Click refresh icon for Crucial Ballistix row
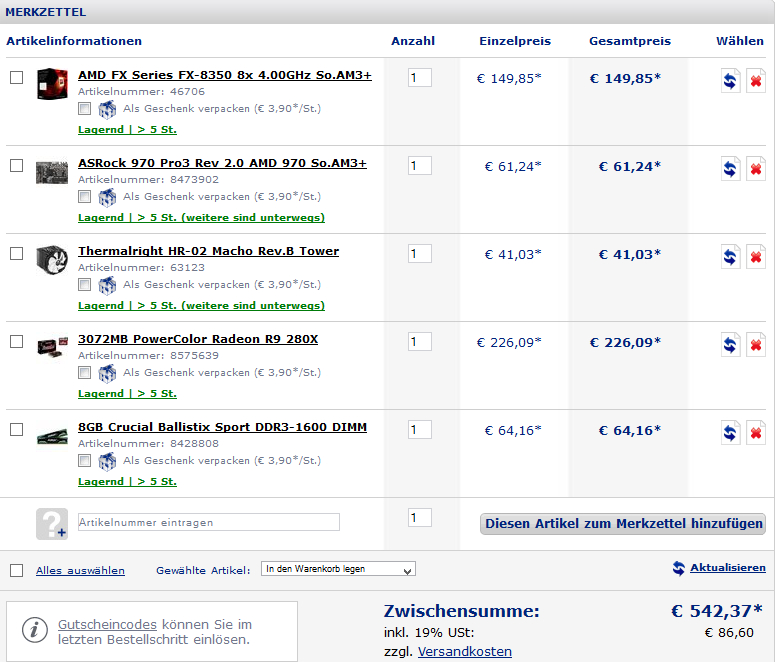 pos(731,432)
